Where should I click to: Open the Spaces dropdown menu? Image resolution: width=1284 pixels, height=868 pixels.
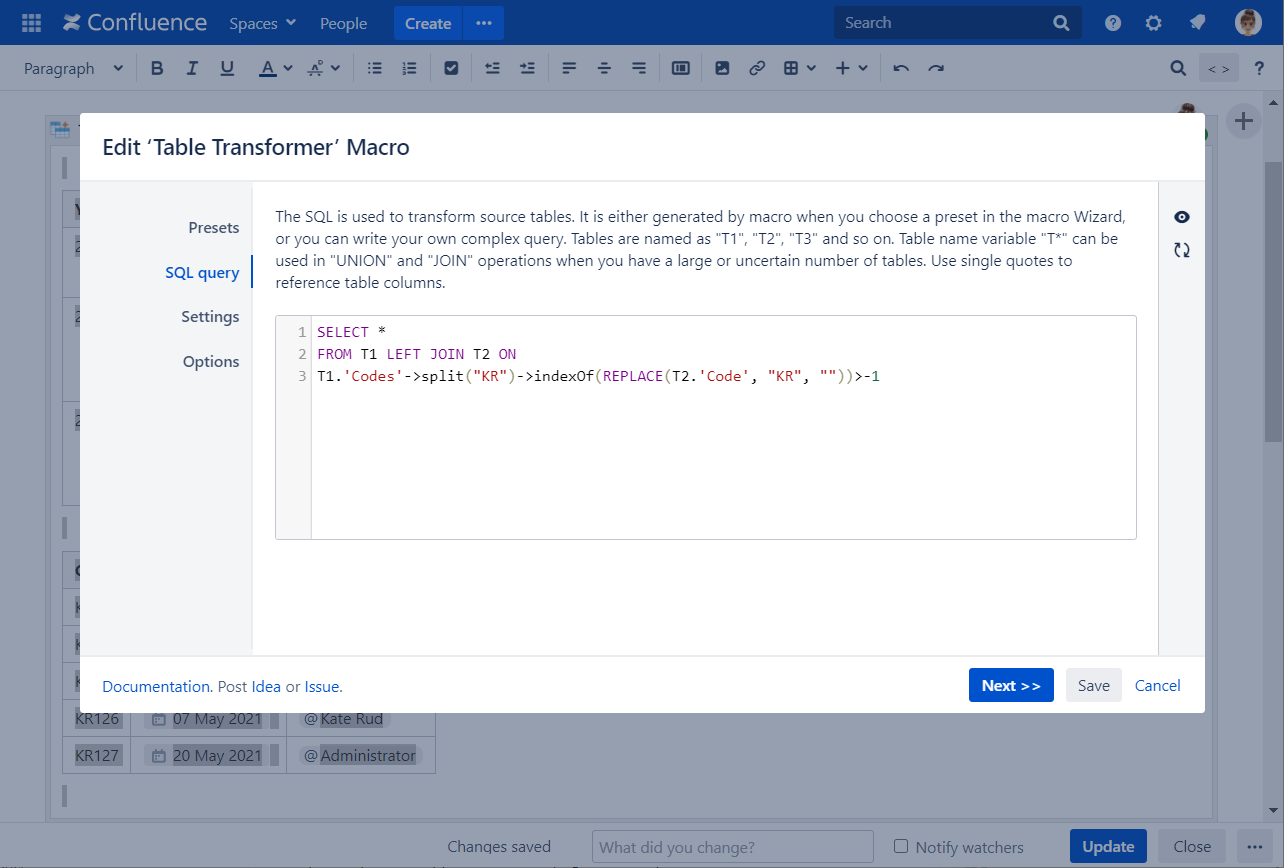click(x=262, y=23)
